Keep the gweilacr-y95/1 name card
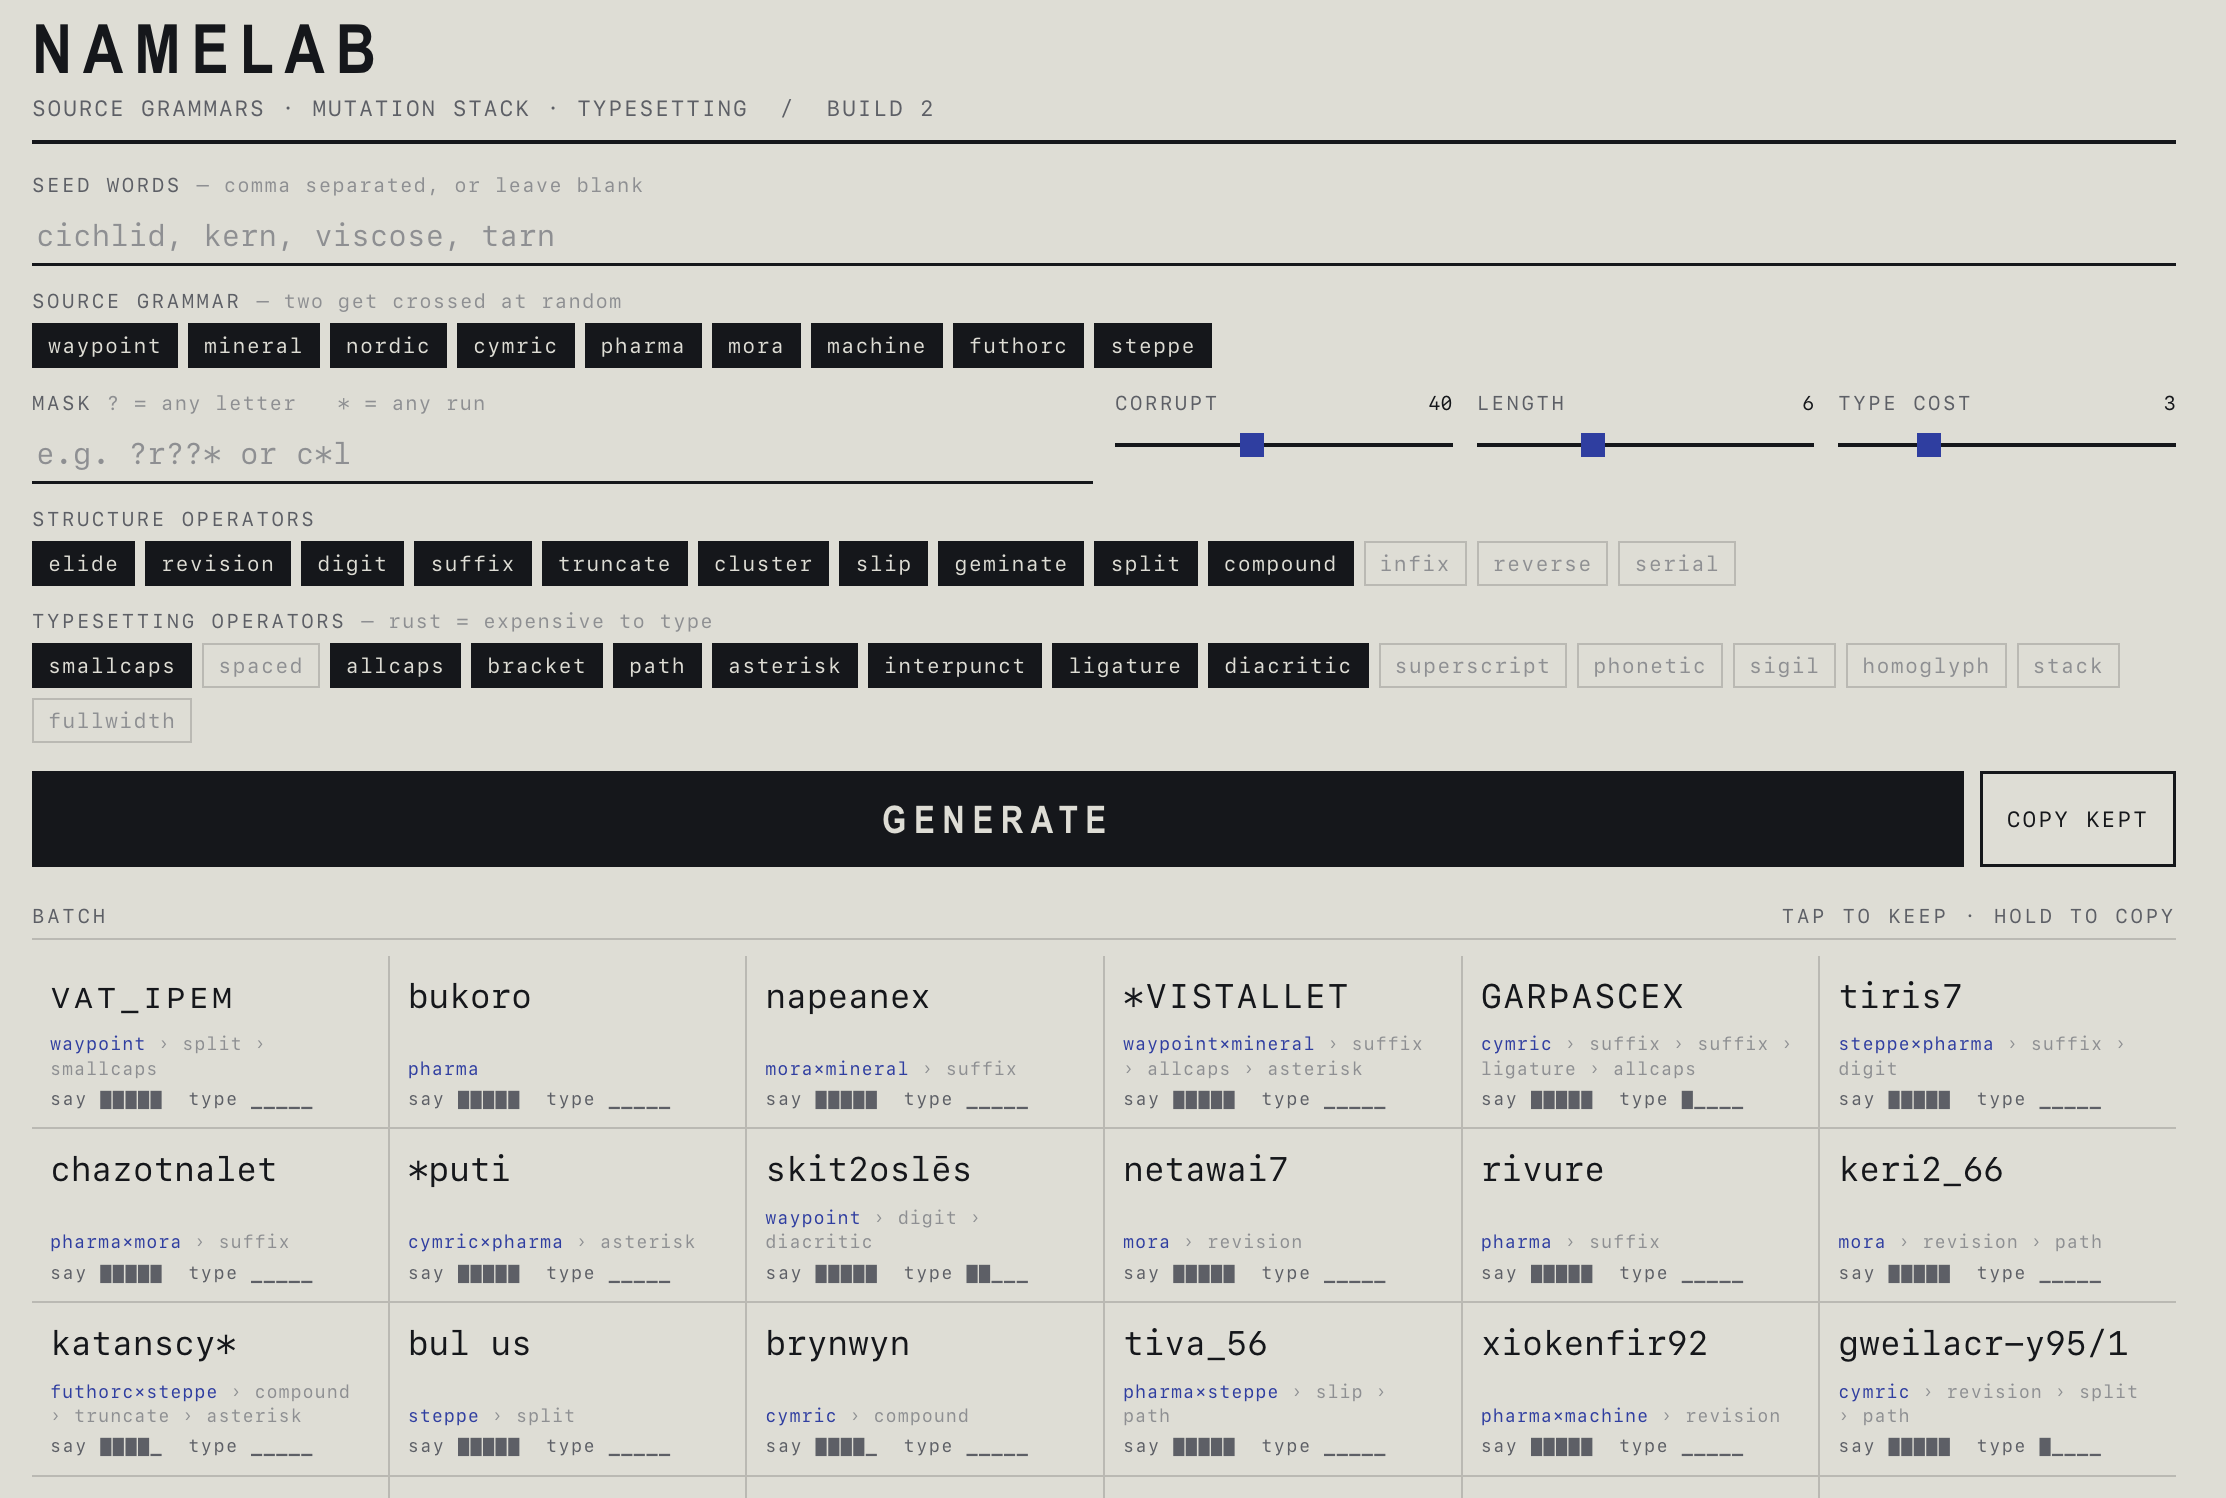 point(1998,1390)
